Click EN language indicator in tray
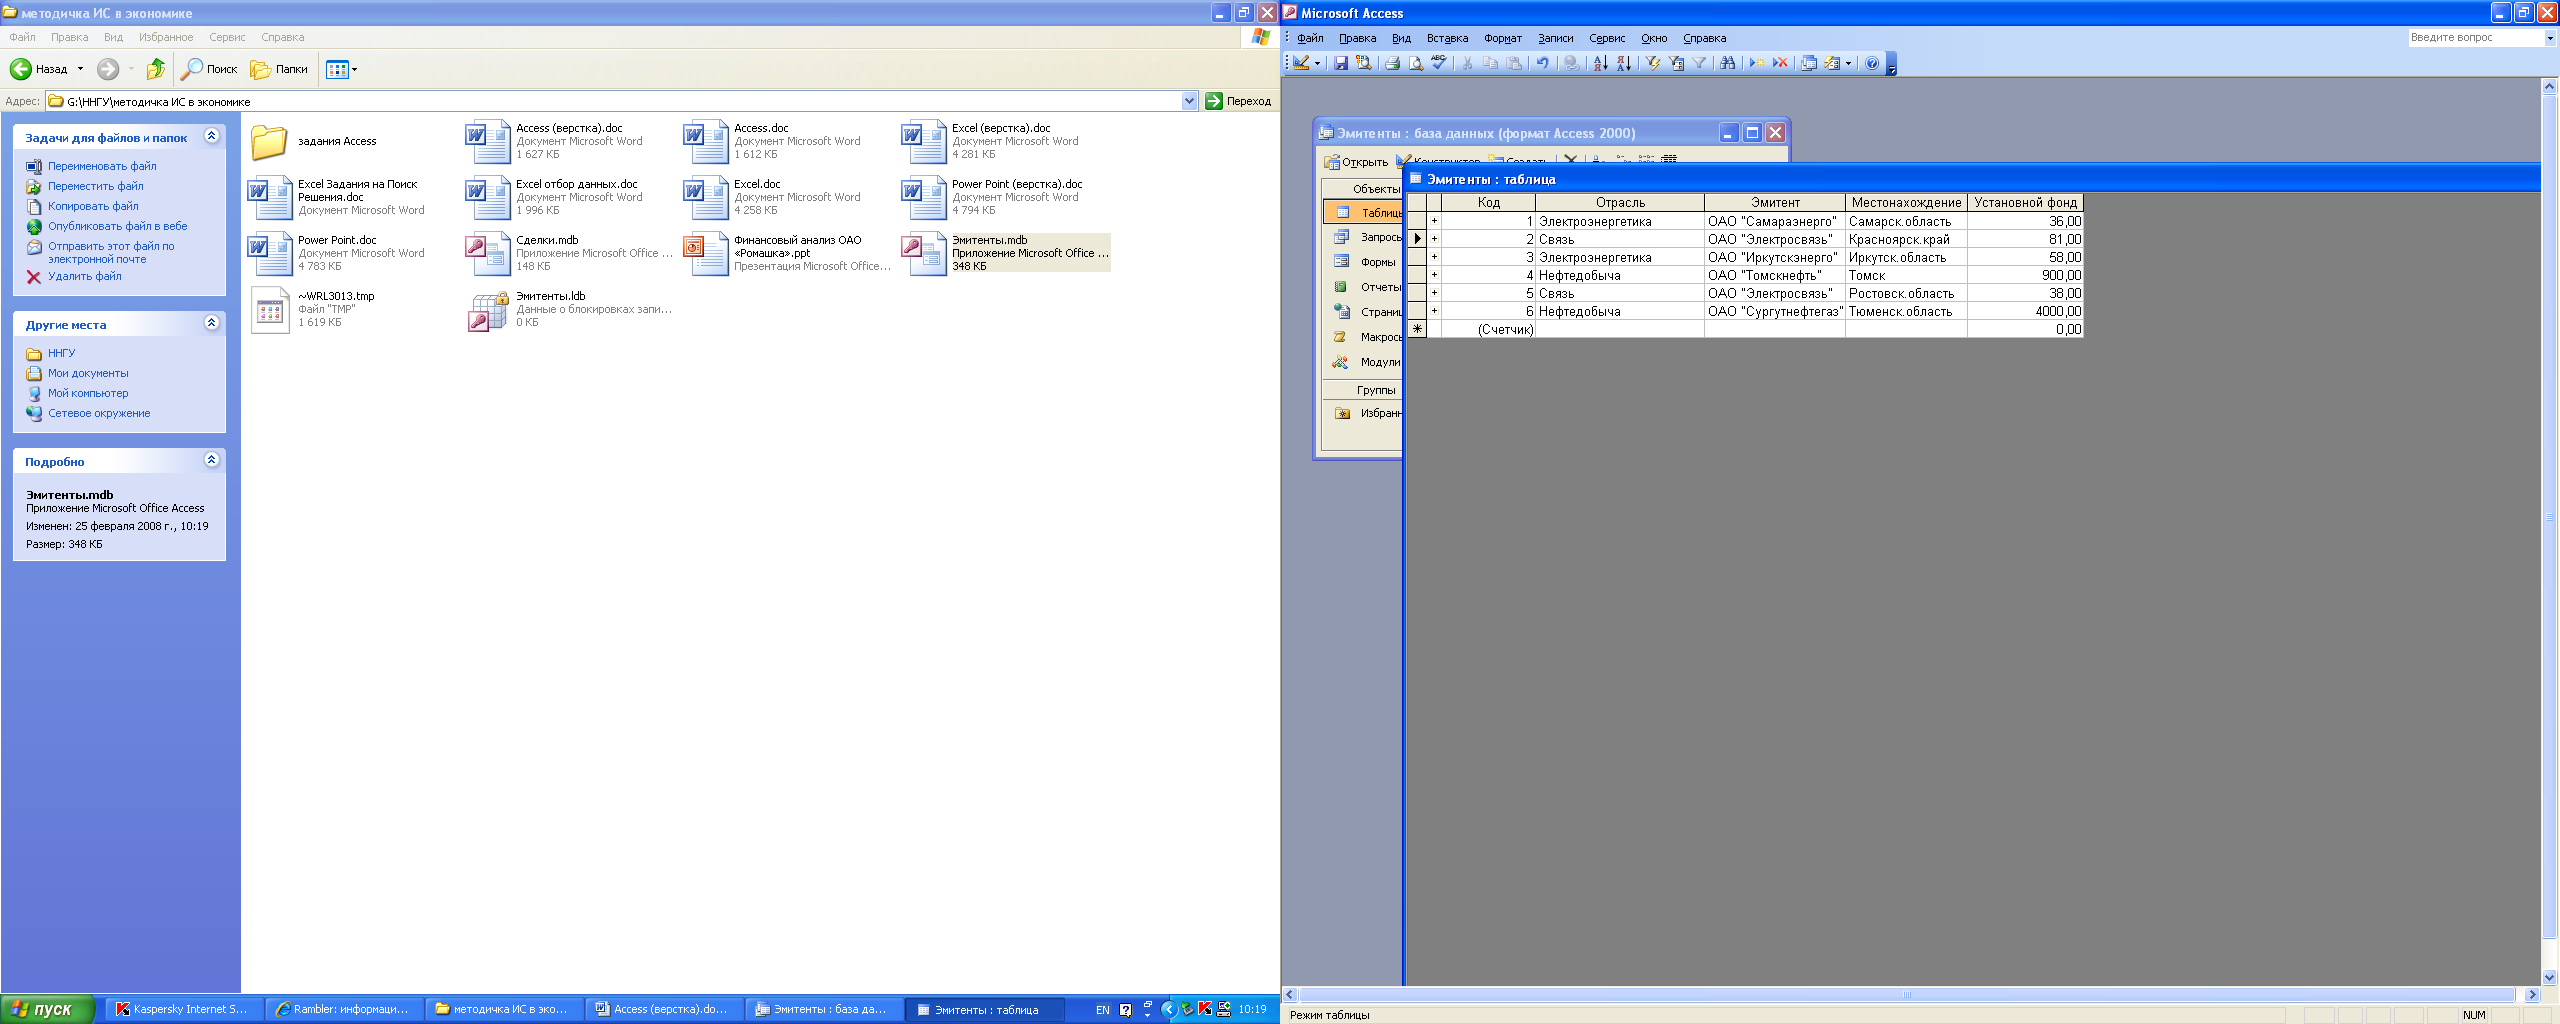The height and width of the screenshot is (1024, 2560). tap(1102, 1010)
